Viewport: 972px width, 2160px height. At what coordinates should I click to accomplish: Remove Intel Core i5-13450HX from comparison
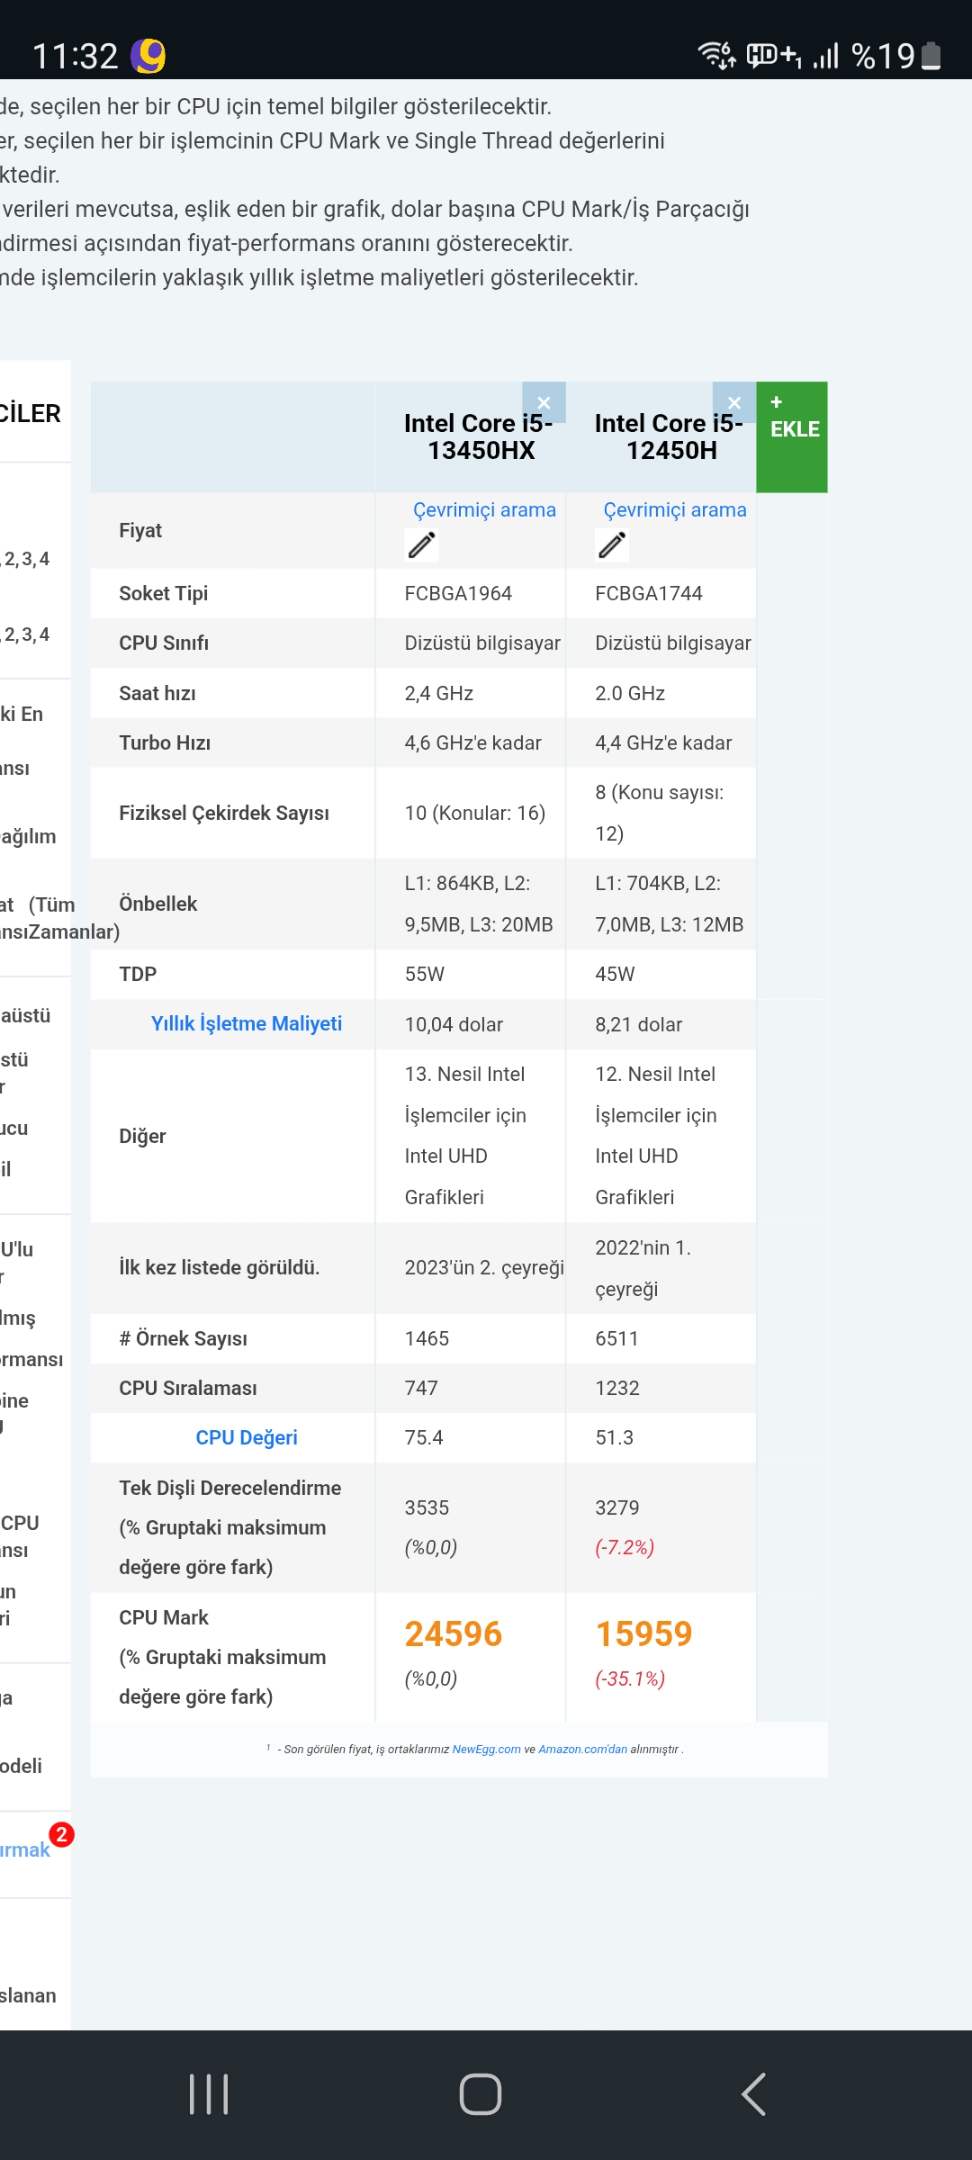544,402
